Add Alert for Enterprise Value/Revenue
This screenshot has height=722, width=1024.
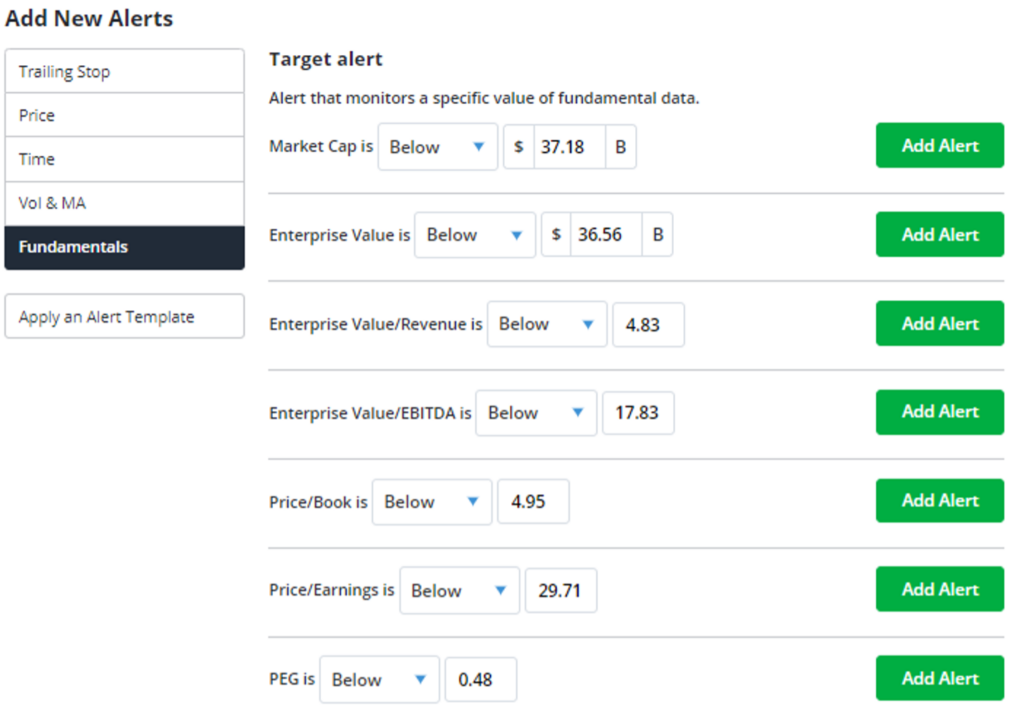click(x=940, y=324)
